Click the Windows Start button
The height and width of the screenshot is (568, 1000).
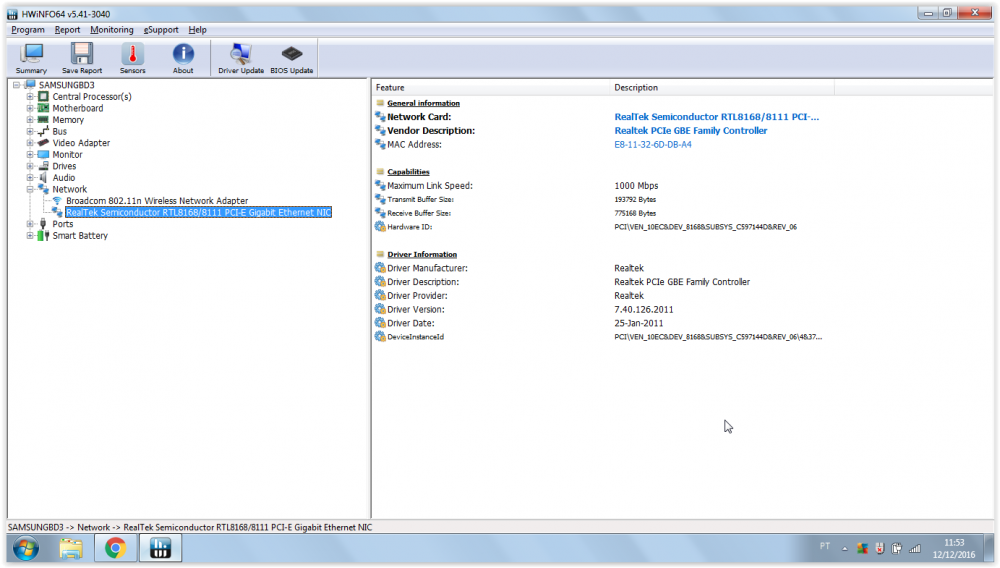point(24,548)
